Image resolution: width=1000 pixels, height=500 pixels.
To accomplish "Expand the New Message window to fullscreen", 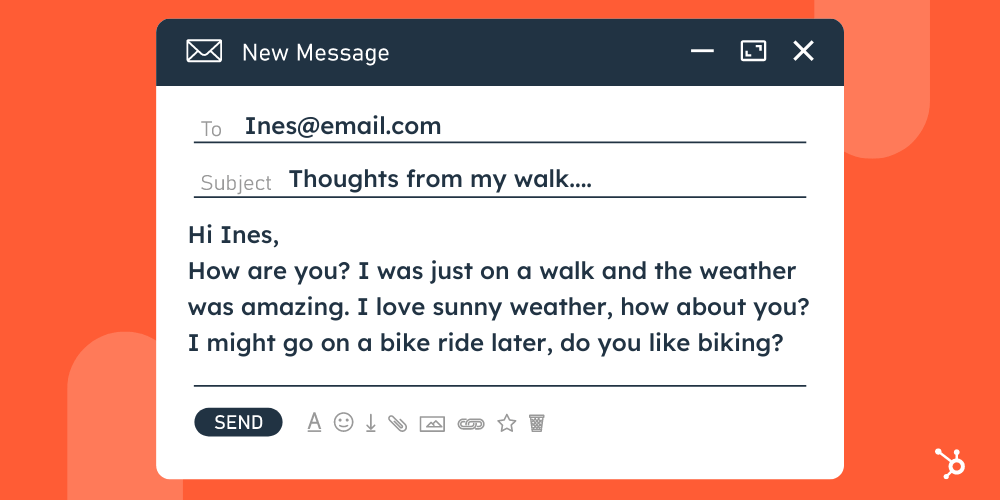I will pyautogui.click(x=752, y=51).
